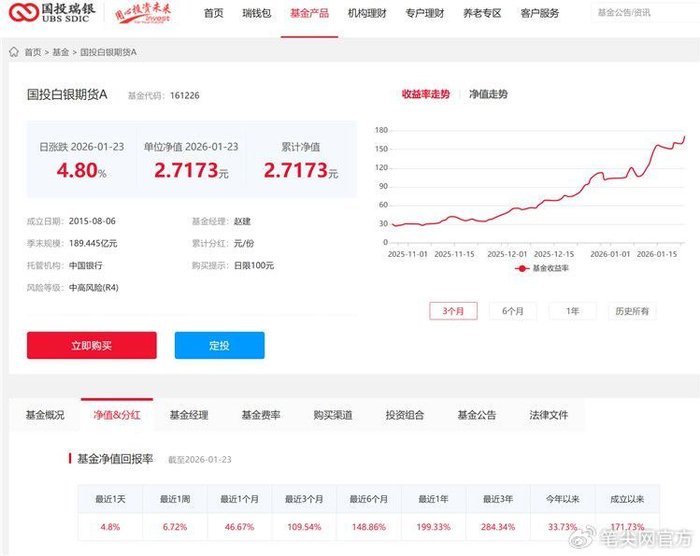The image size is (700, 556).
Task: Switch chart to 收益率走势
Action: tap(425, 94)
